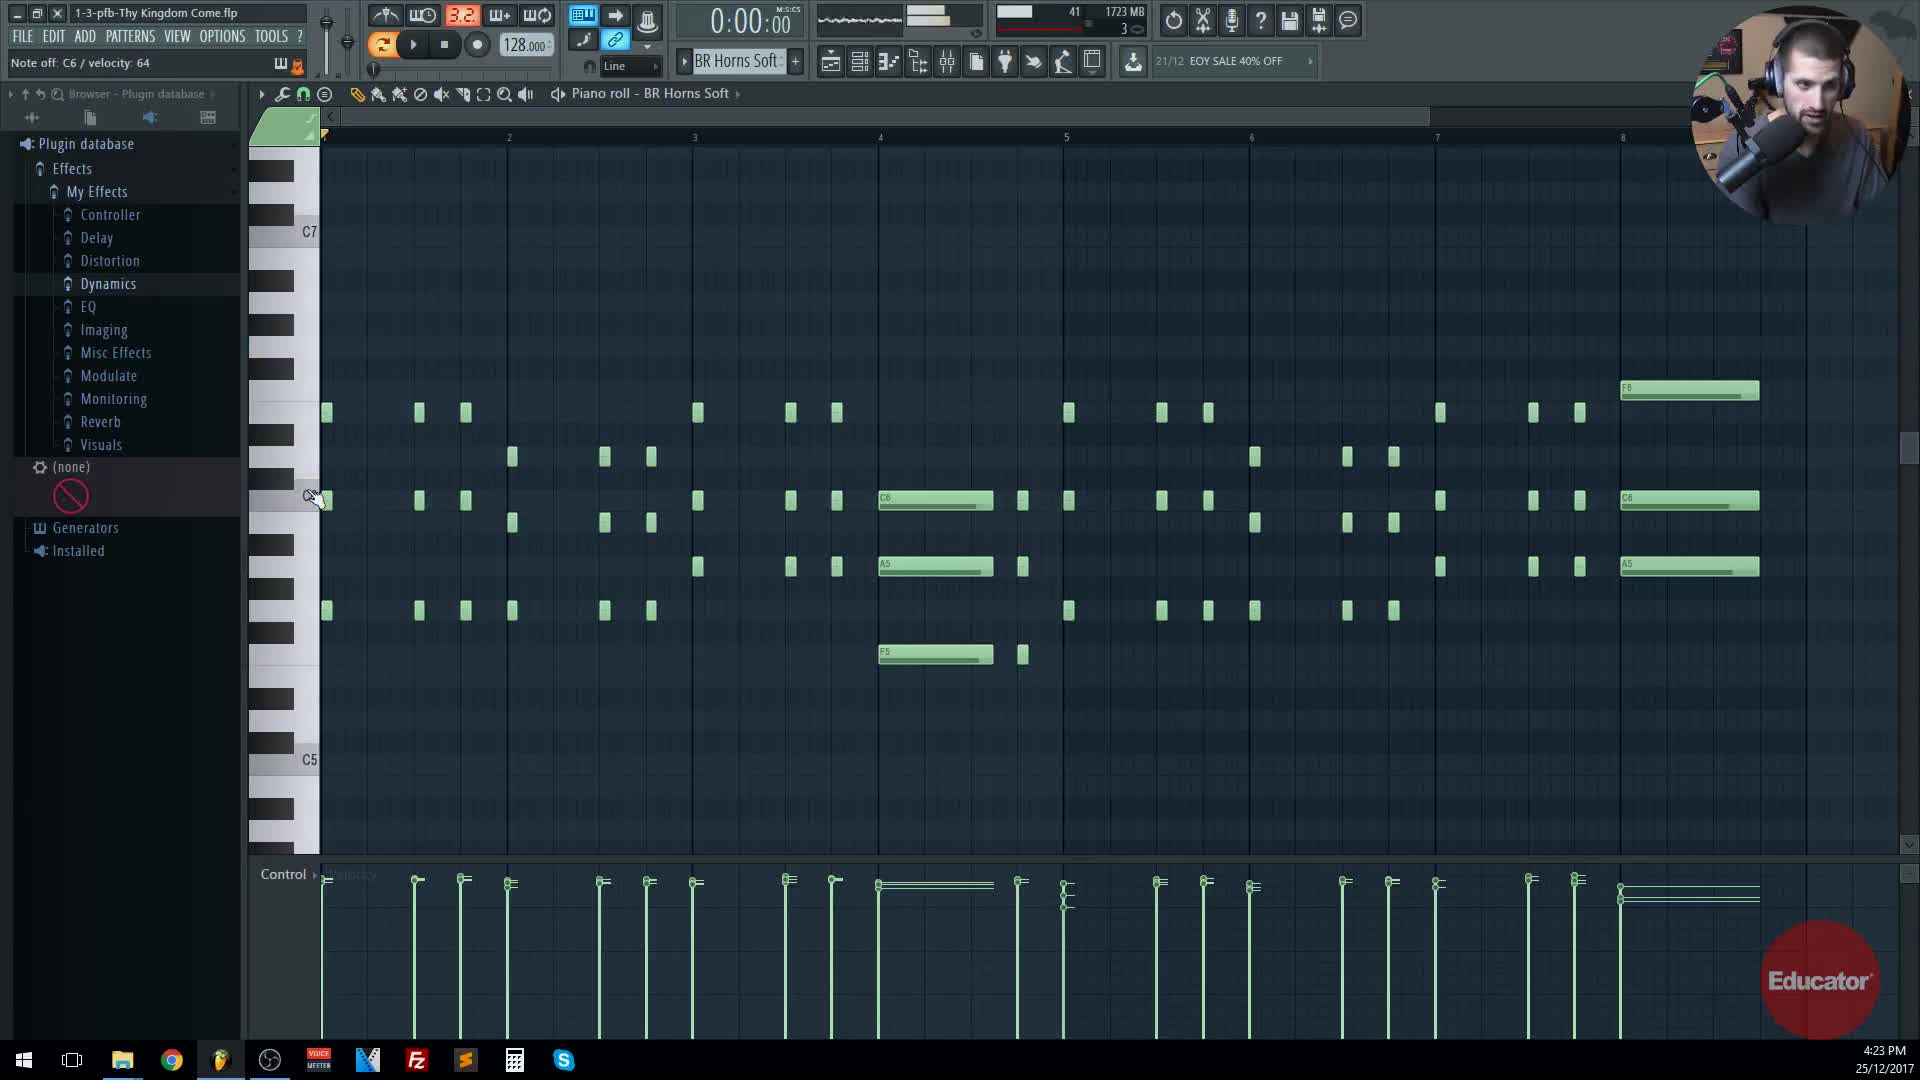Select the Delete tool in piano roll
The image size is (1920, 1080).
420,94
